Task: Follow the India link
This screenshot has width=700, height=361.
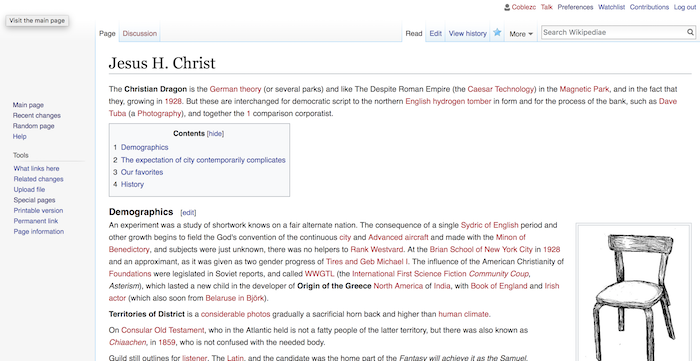Action: [x=442, y=286]
